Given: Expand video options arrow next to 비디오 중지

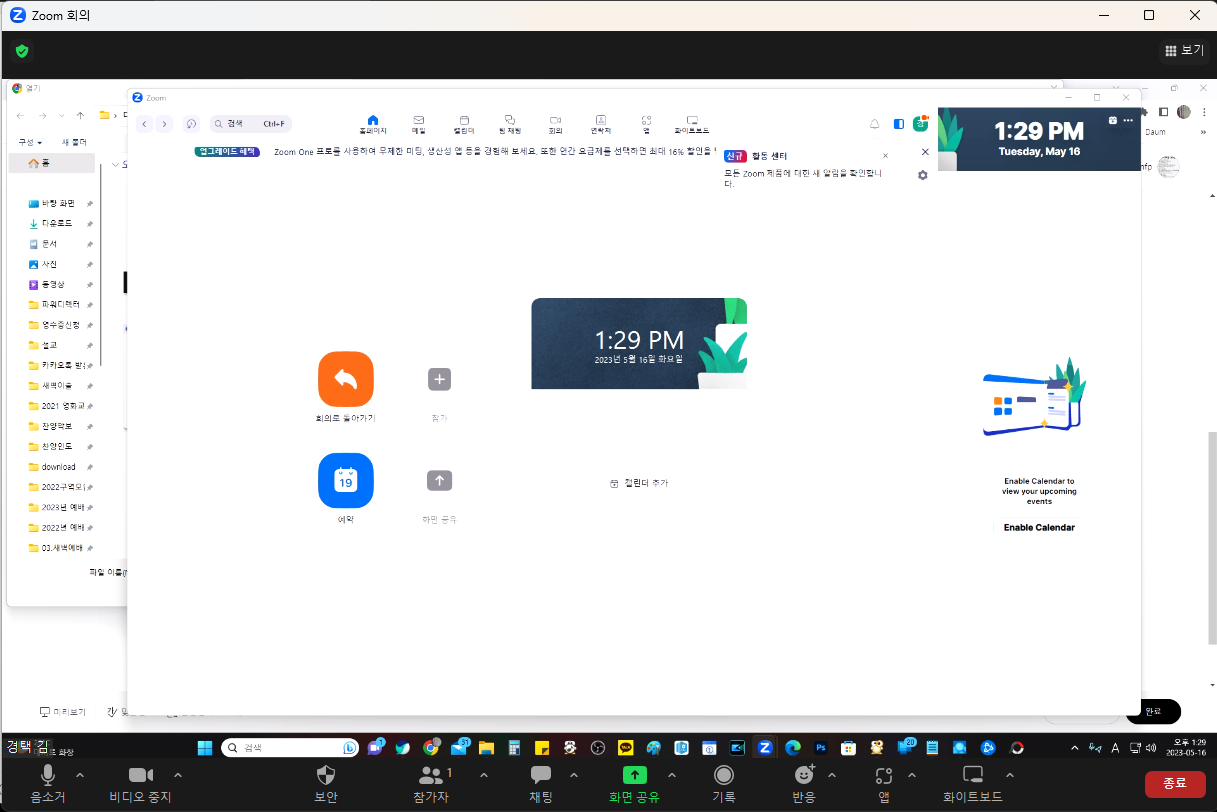Looking at the screenshot, I should 178,775.
